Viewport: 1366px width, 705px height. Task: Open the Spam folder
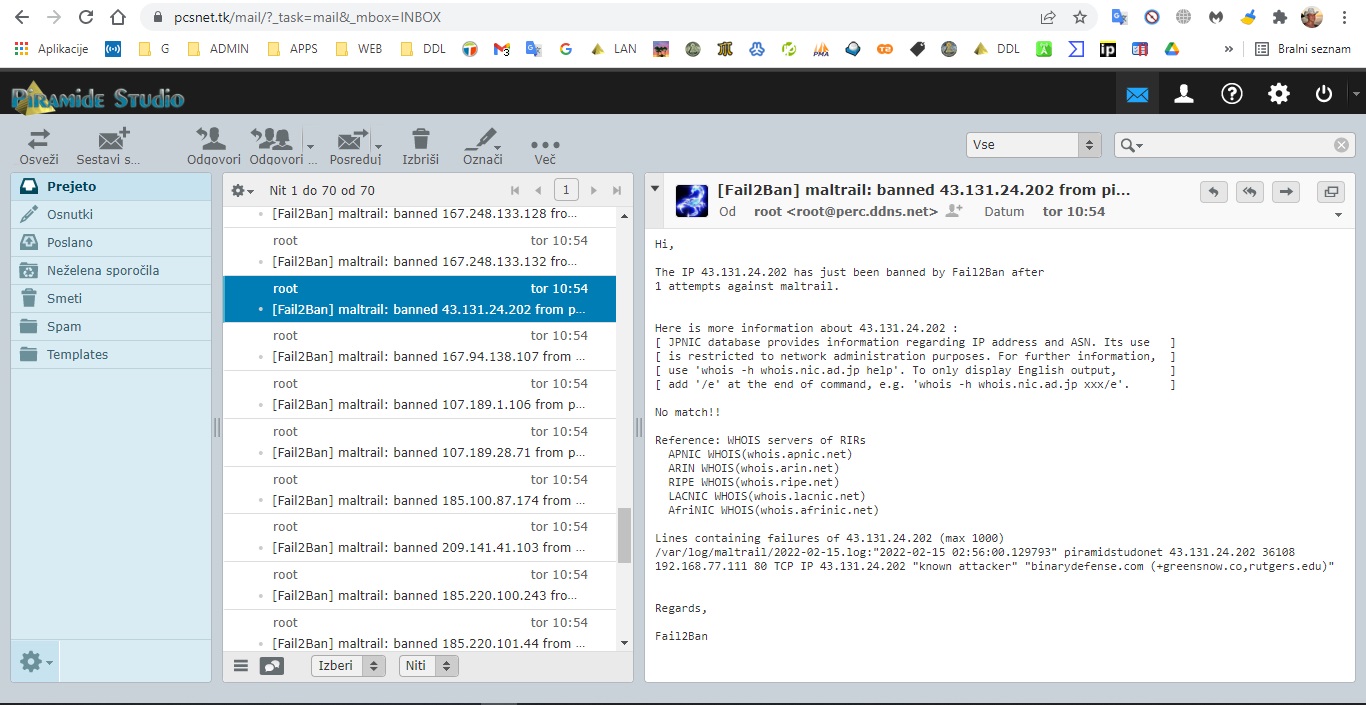(111, 327)
